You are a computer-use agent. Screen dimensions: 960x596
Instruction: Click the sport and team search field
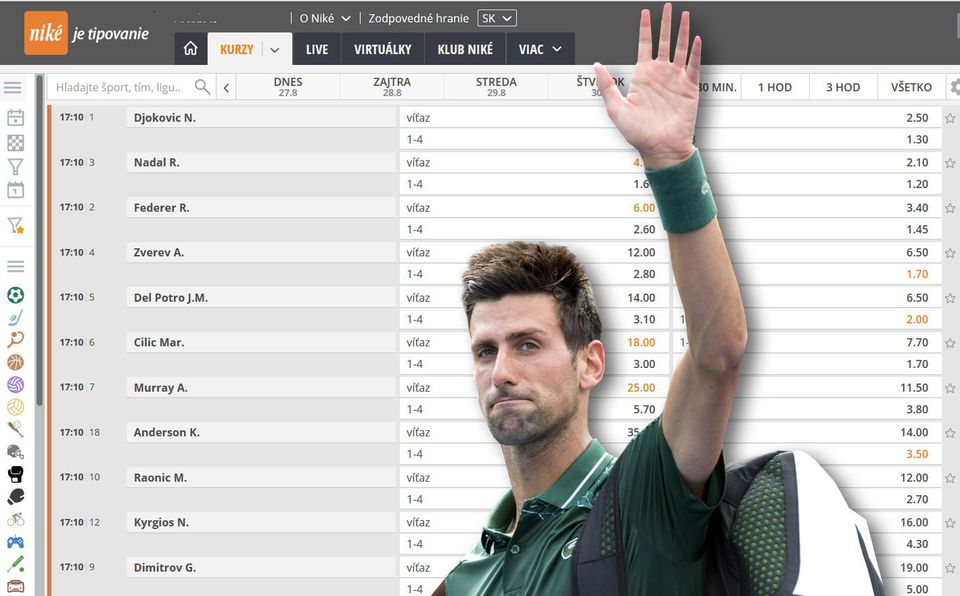point(120,87)
